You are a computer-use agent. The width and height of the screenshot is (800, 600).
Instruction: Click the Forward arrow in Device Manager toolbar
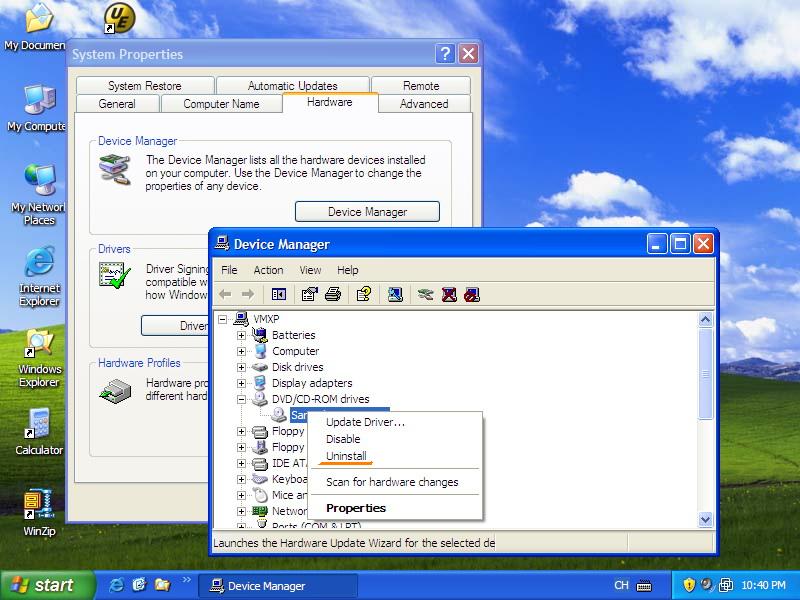(x=248, y=294)
